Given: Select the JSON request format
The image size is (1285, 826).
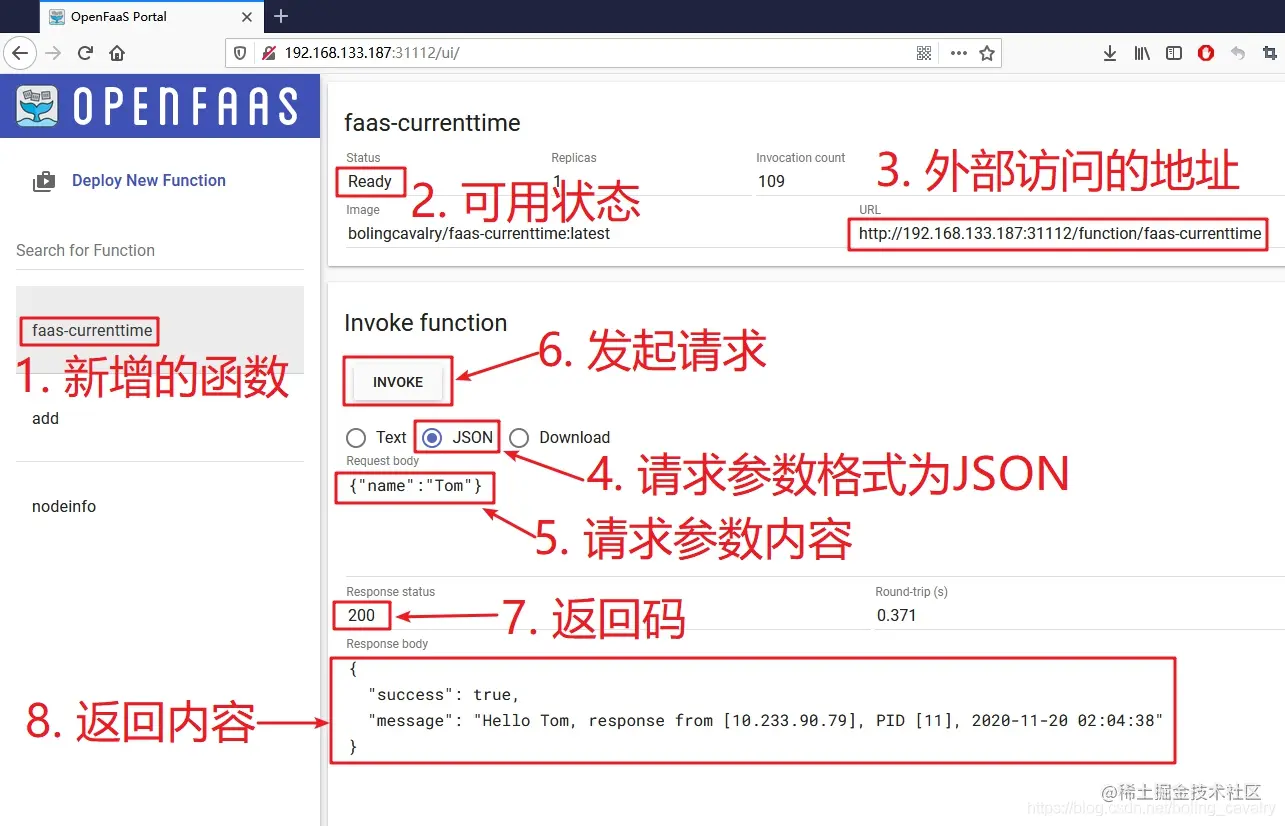Looking at the screenshot, I should pyautogui.click(x=431, y=437).
